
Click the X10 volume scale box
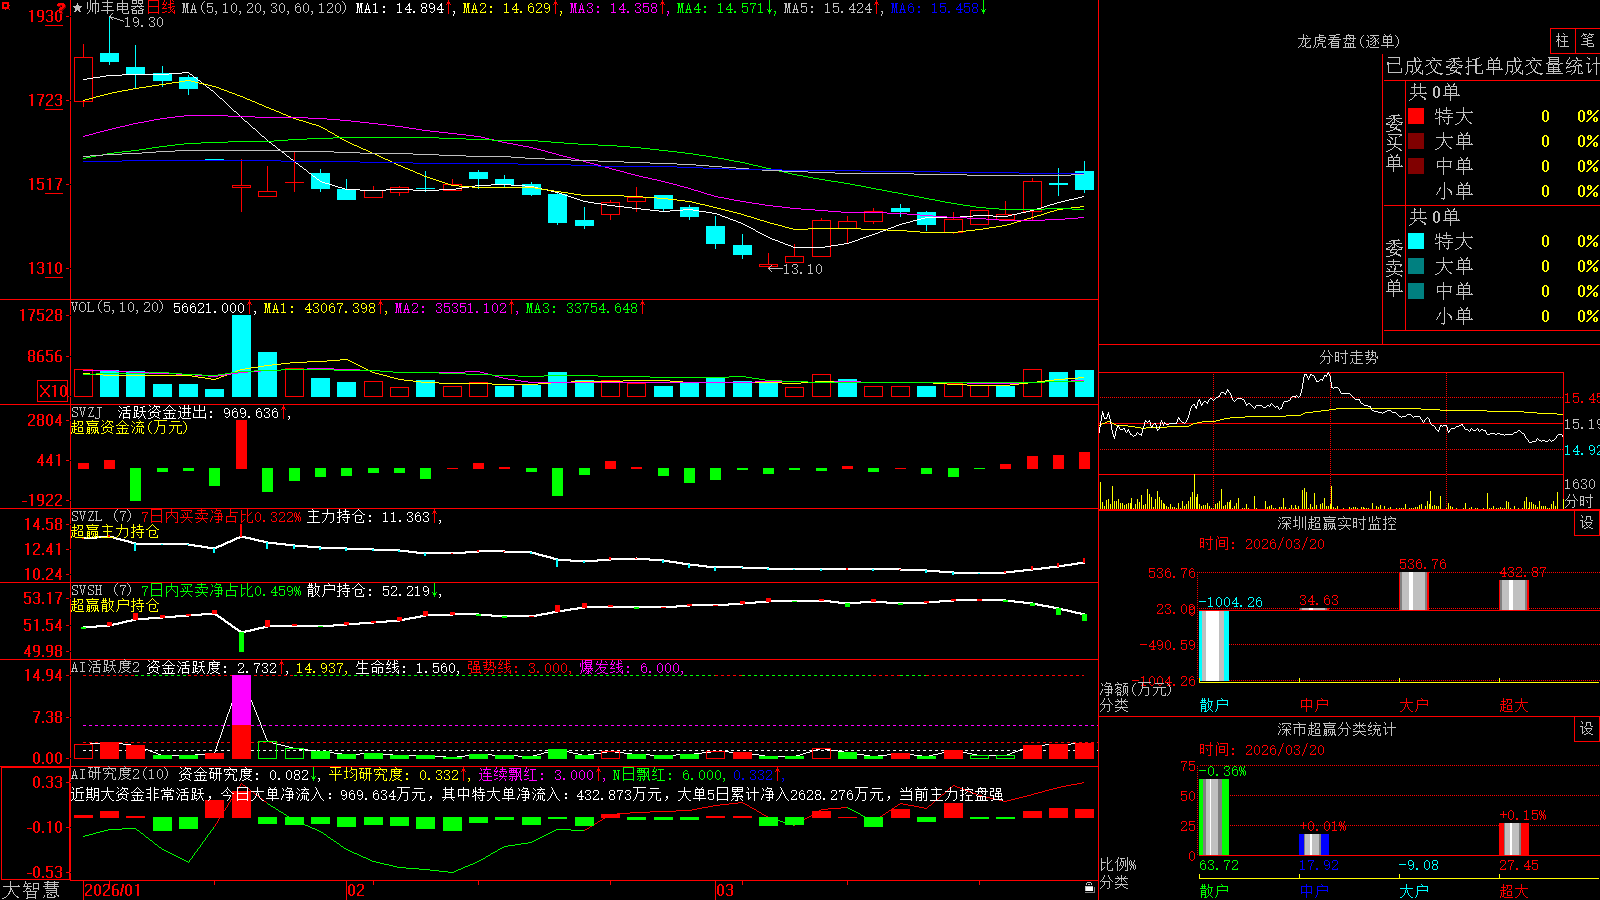click(53, 391)
